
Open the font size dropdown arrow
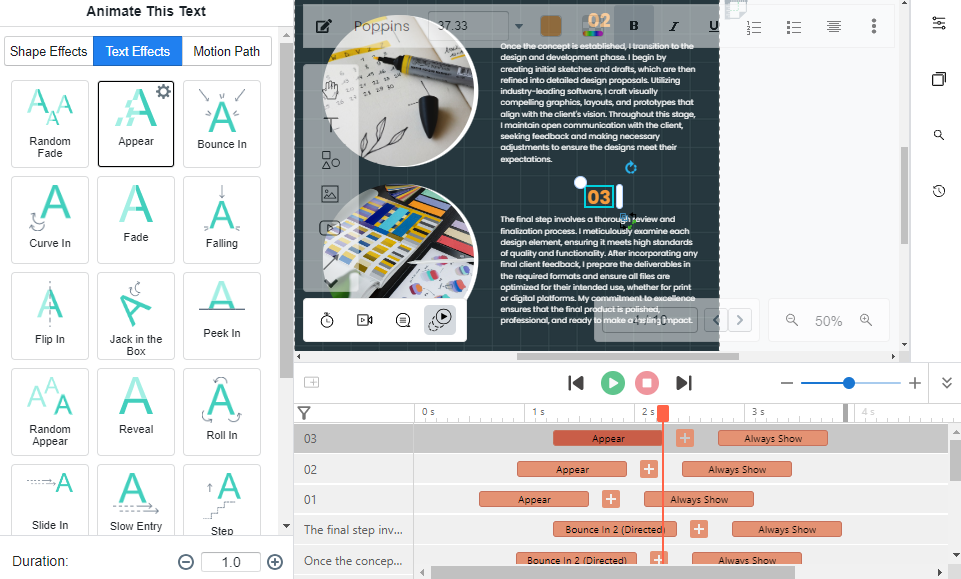pos(518,26)
